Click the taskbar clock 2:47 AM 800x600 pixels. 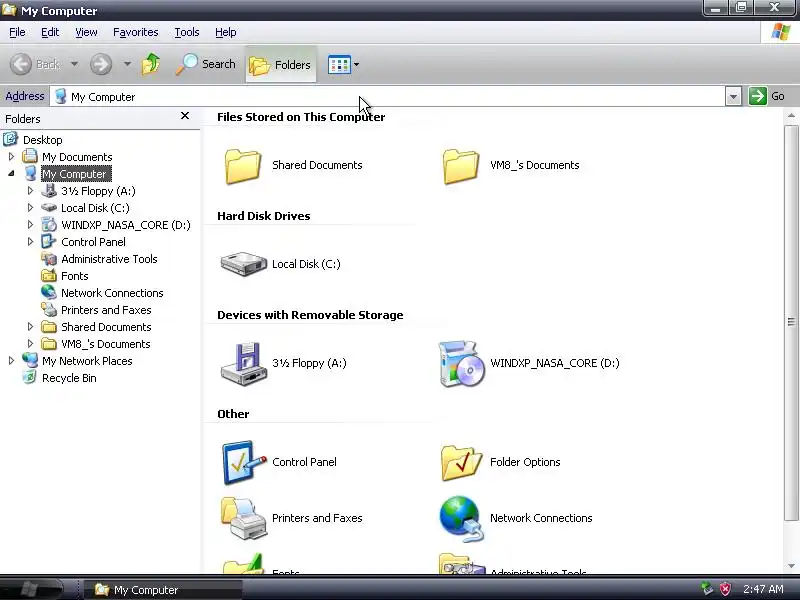[763, 589]
